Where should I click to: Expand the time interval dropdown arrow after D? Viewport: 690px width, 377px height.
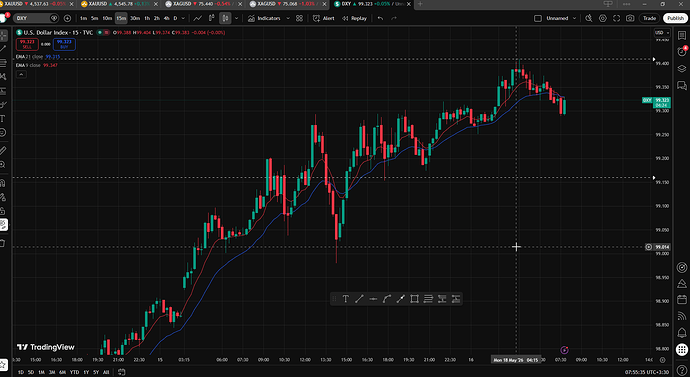pos(183,18)
